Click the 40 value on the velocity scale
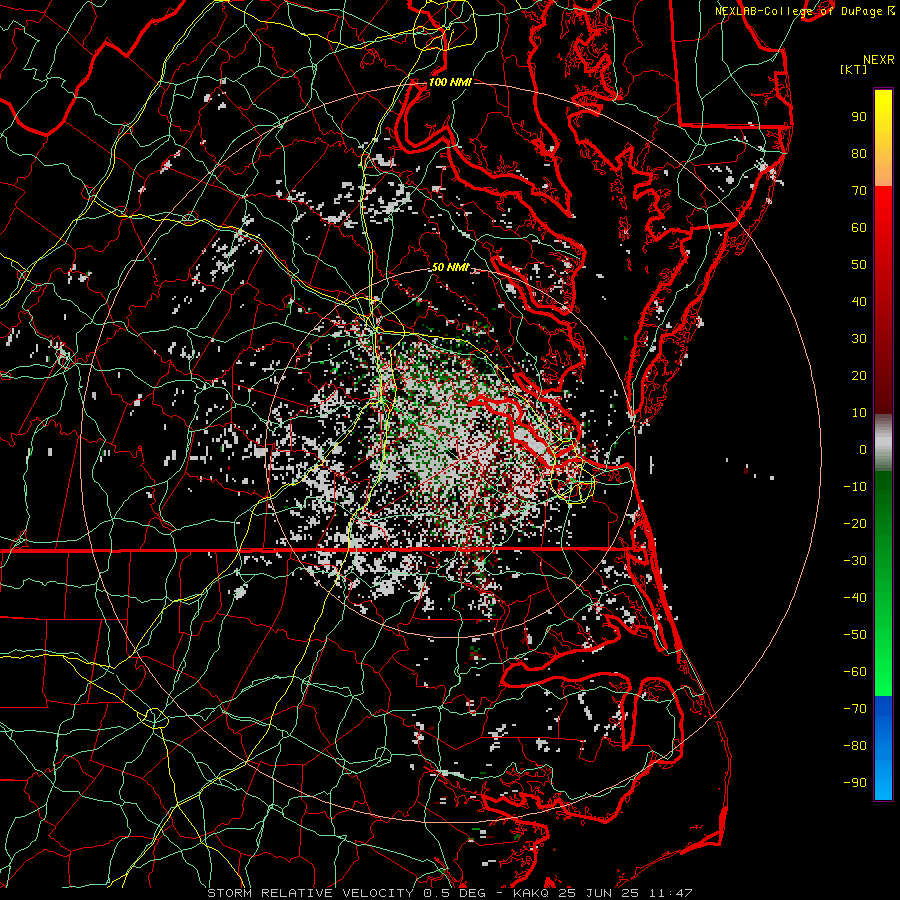900x900 pixels. coord(859,302)
